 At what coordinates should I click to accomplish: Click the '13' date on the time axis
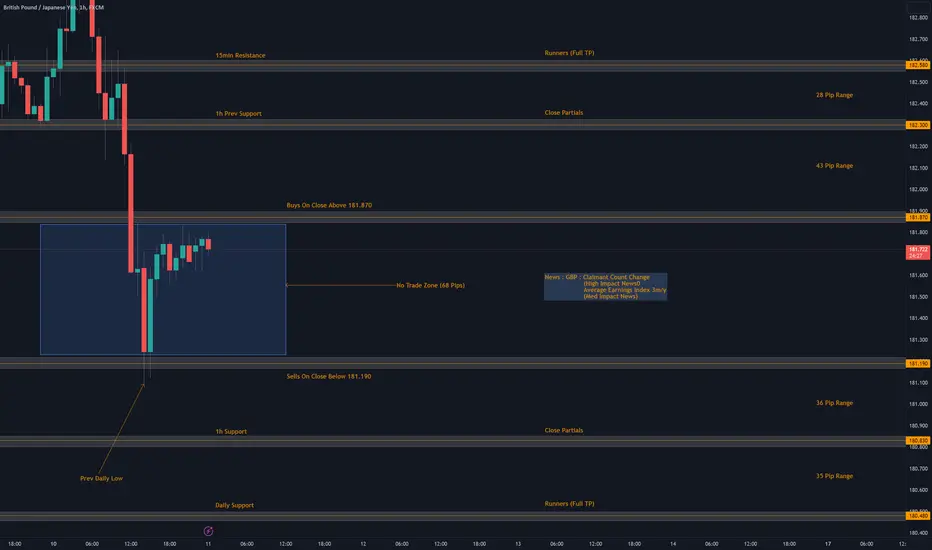tap(518, 543)
